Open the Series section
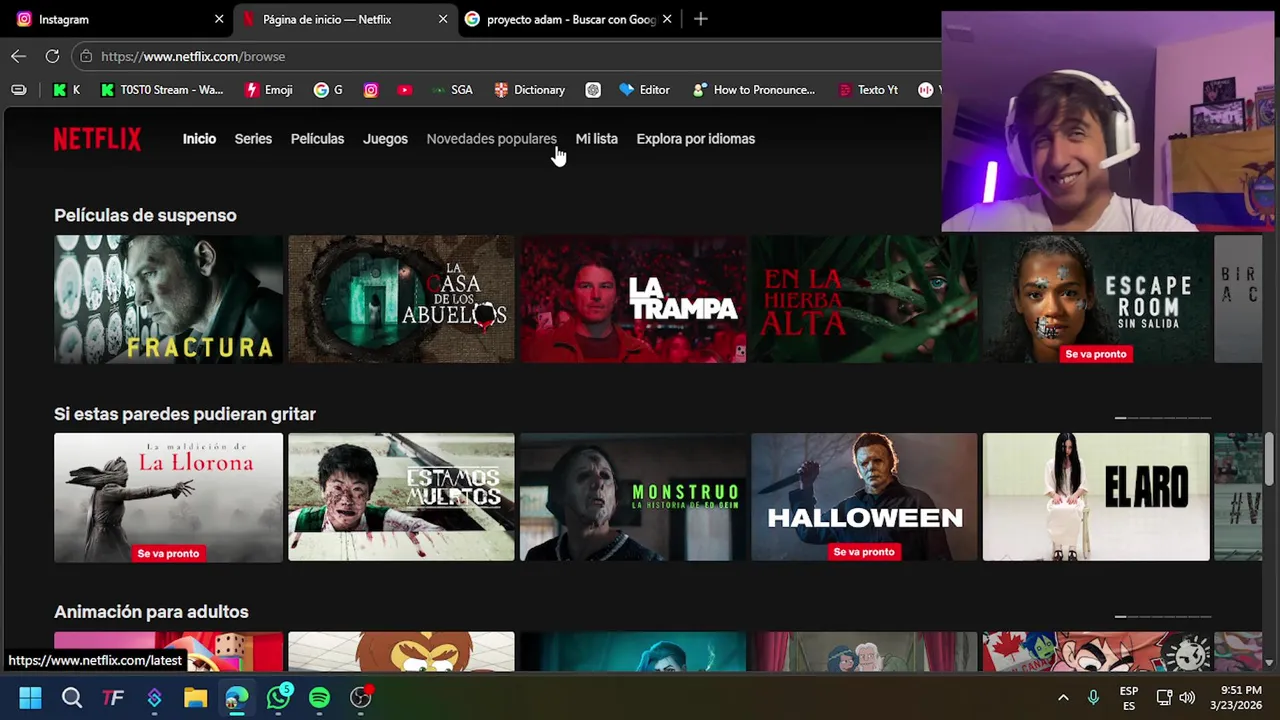 point(253,139)
